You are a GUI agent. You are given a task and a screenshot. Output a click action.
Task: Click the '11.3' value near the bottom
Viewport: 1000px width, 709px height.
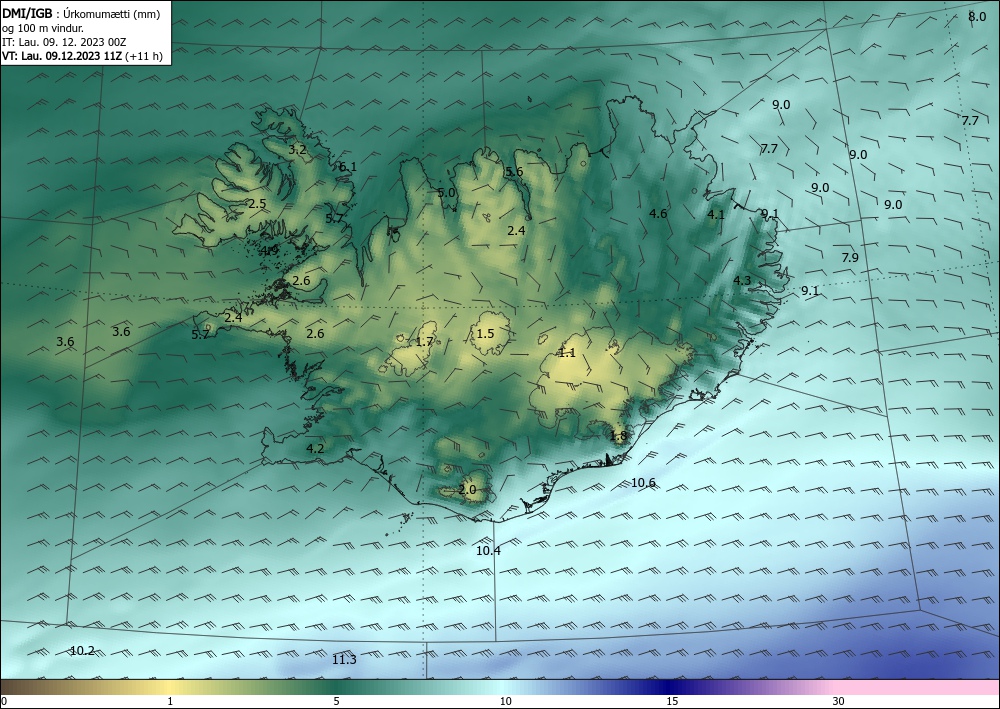pos(344,660)
